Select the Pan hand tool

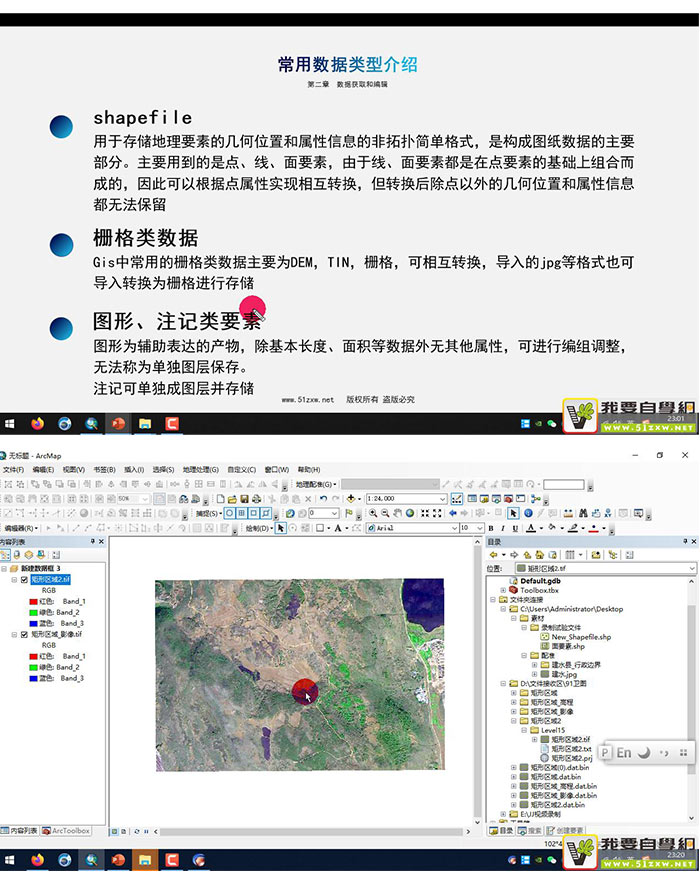[x=398, y=513]
